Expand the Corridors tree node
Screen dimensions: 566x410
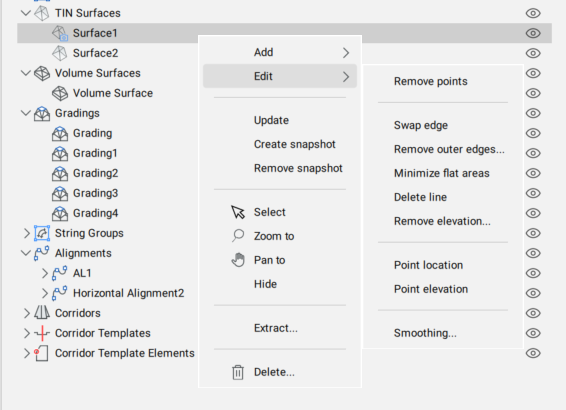pyautogui.click(x=27, y=313)
